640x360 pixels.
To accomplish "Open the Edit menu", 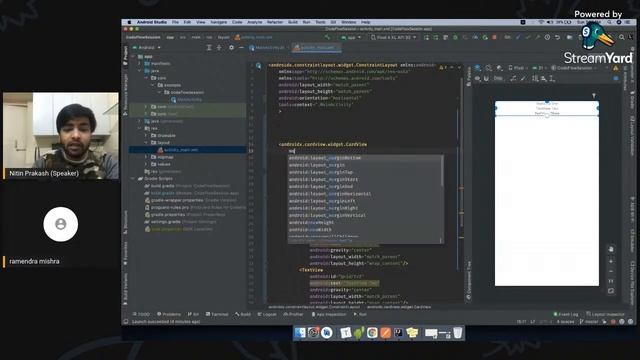I will click(187, 22).
